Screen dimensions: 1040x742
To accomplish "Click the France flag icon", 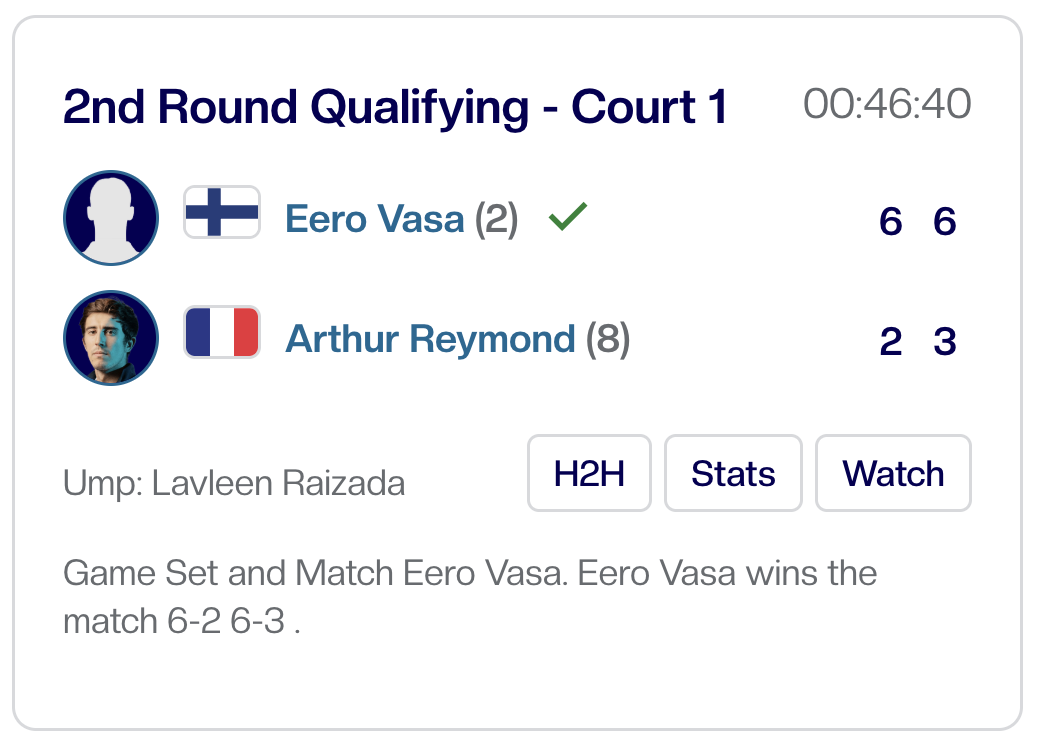I will click(x=222, y=333).
